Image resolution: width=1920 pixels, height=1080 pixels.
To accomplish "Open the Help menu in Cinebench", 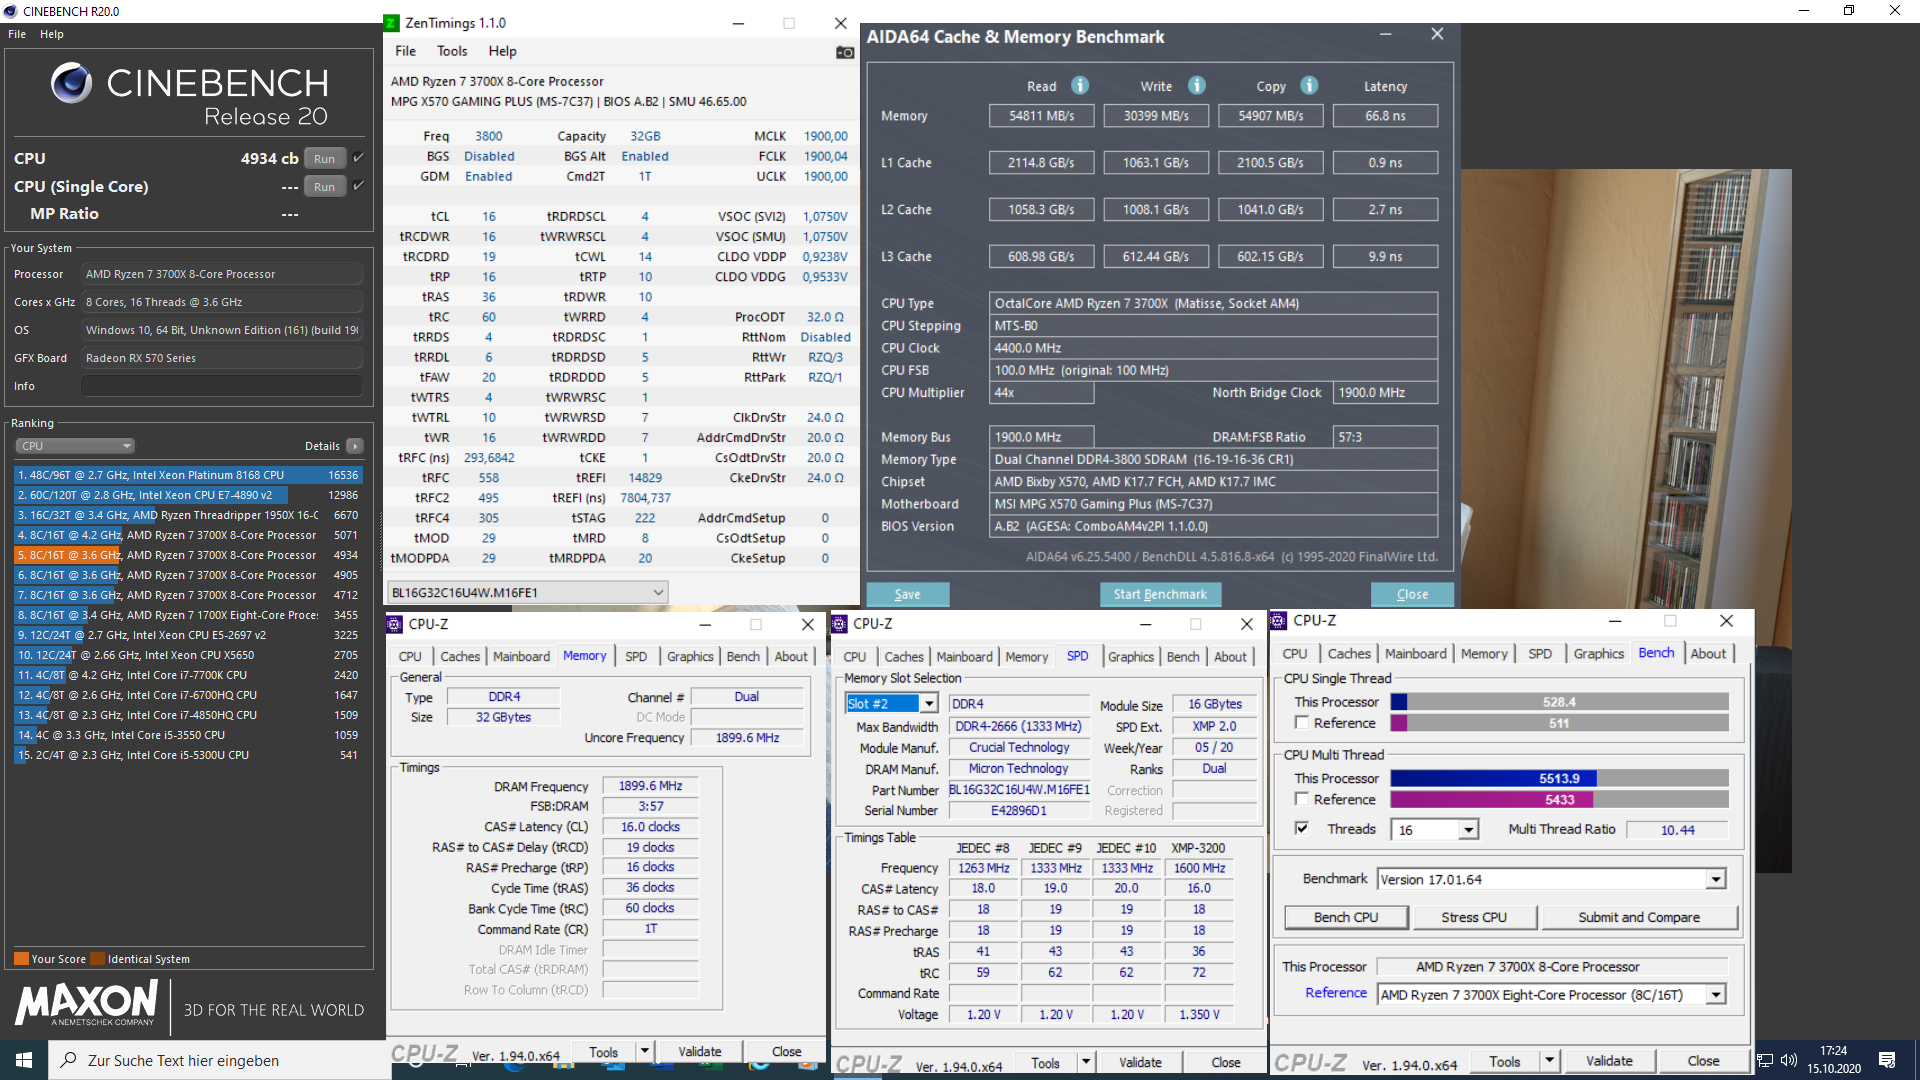I will (52, 34).
